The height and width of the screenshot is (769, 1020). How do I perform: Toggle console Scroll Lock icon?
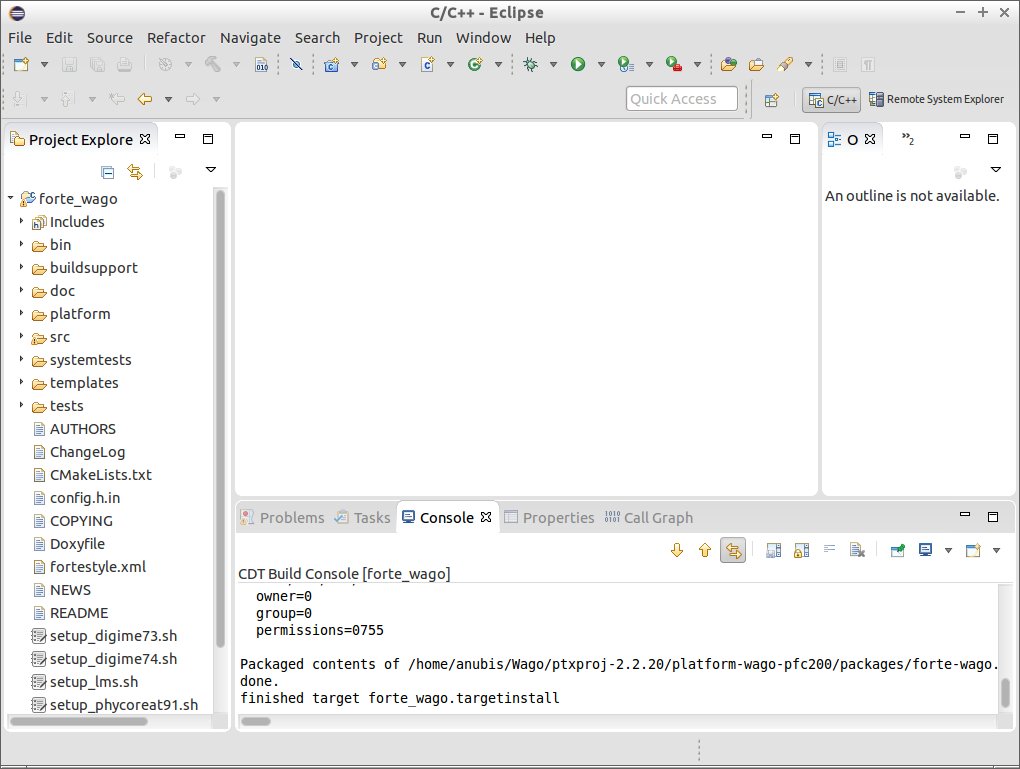[x=801, y=550]
